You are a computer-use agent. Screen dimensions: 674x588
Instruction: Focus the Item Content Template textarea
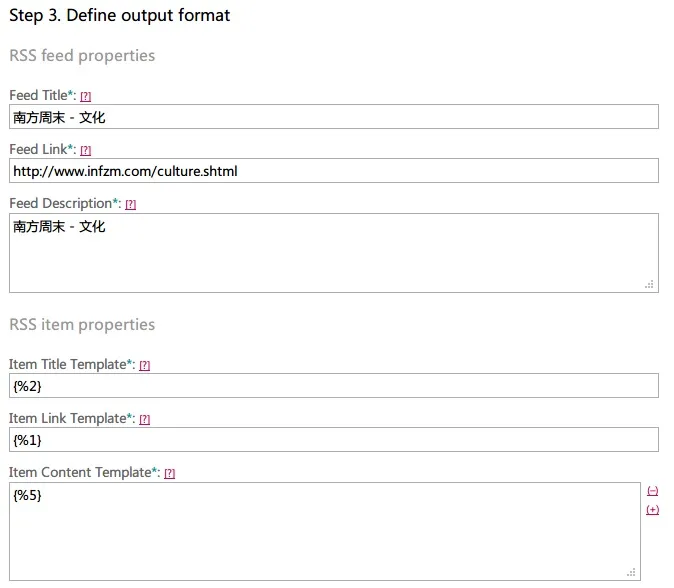coord(324,530)
